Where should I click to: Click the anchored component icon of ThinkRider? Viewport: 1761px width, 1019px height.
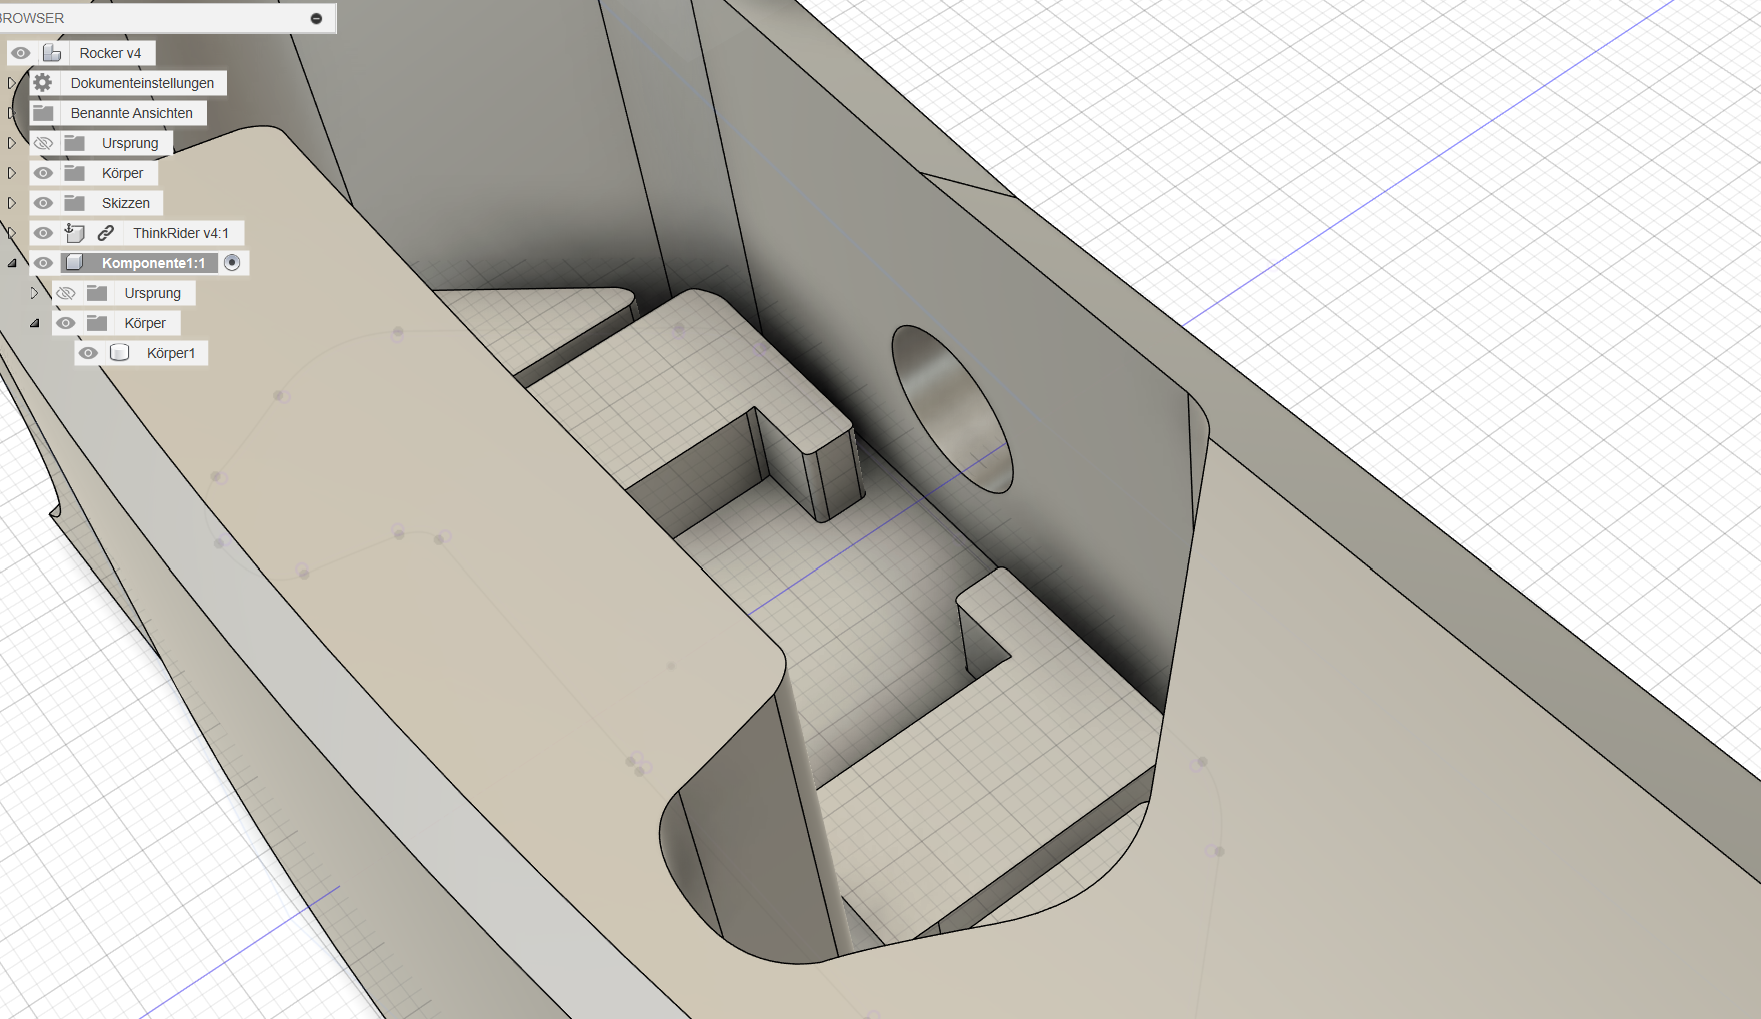pos(75,233)
